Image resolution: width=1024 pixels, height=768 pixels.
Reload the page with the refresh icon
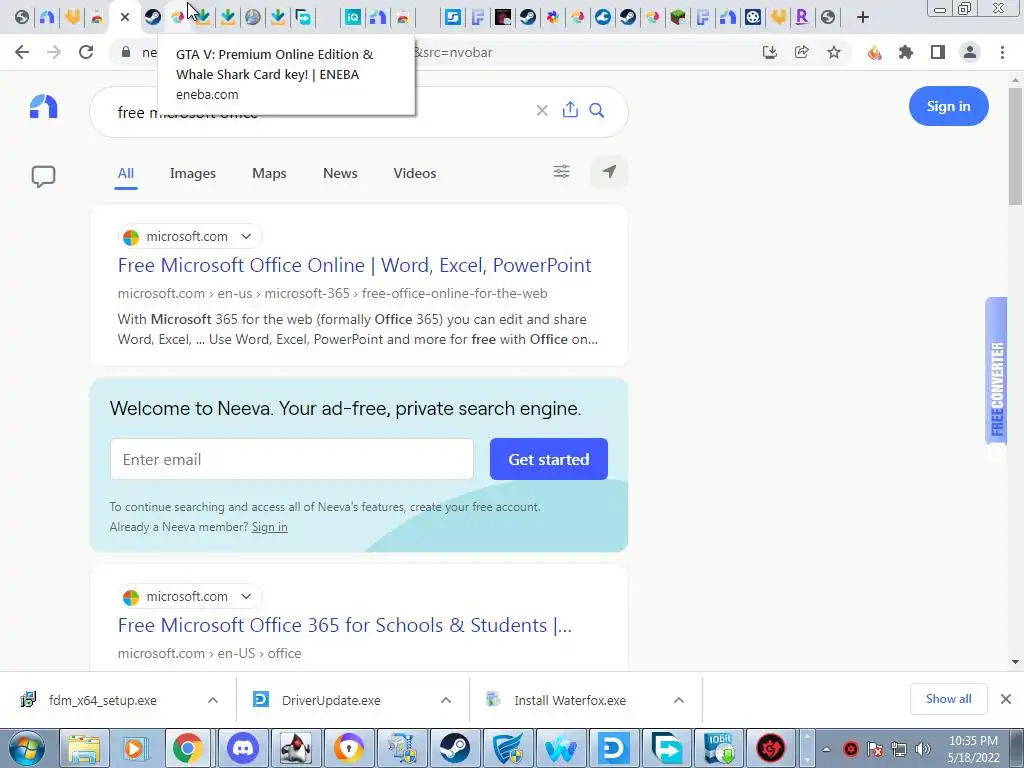(86, 52)
